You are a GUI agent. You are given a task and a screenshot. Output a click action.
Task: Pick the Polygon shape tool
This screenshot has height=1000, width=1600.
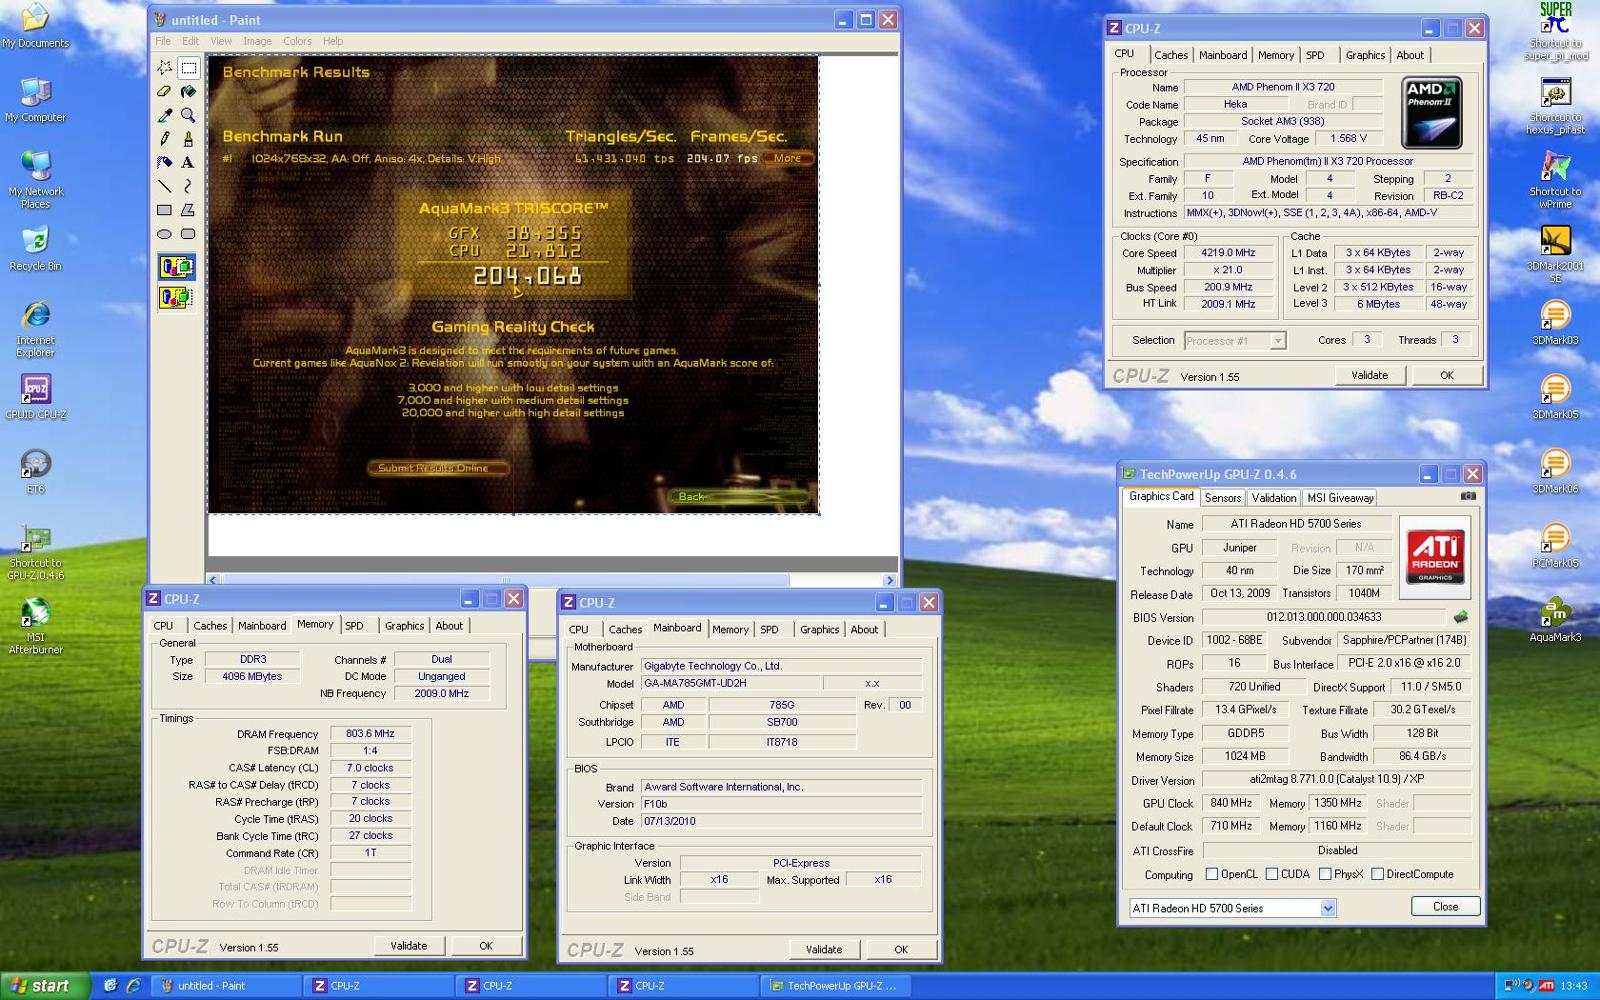tap(188, 210)
